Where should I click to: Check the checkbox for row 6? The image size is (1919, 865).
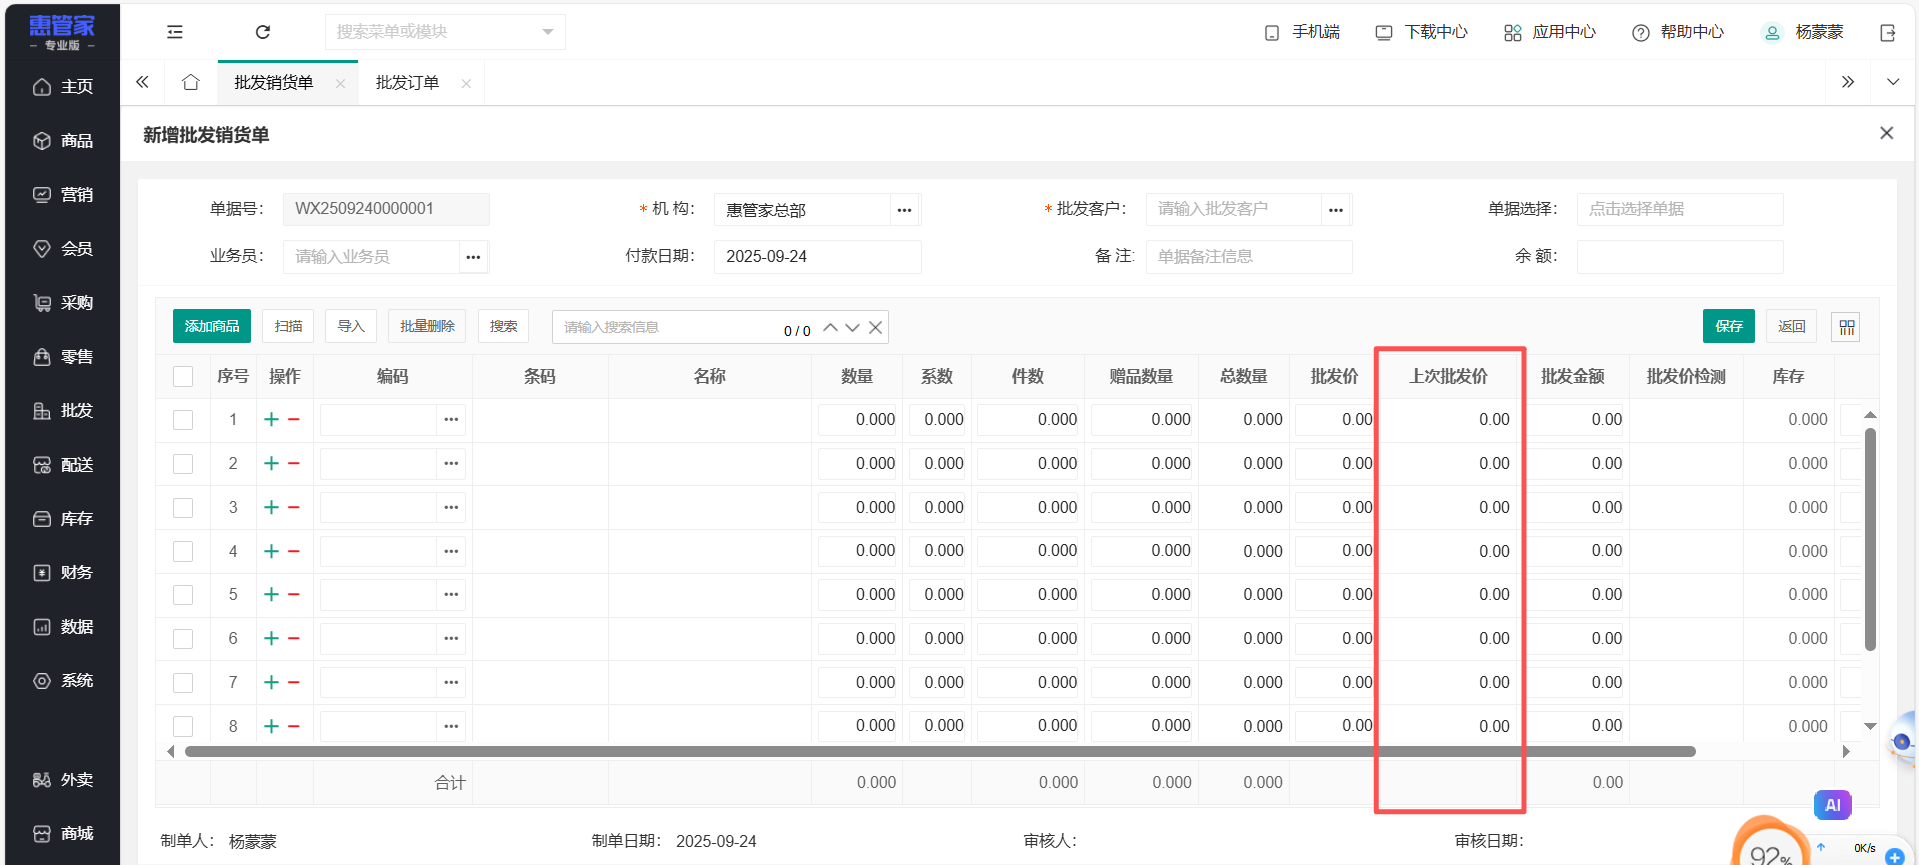183,639
